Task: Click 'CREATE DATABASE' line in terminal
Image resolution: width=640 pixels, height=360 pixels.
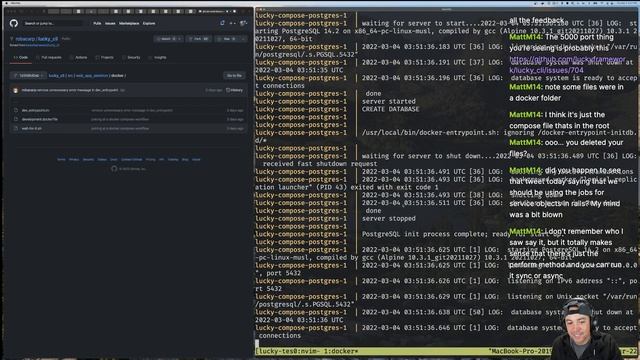Action: 390,109
